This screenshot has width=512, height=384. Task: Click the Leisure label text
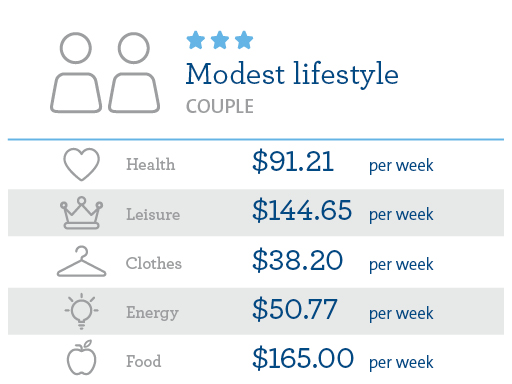153,214
